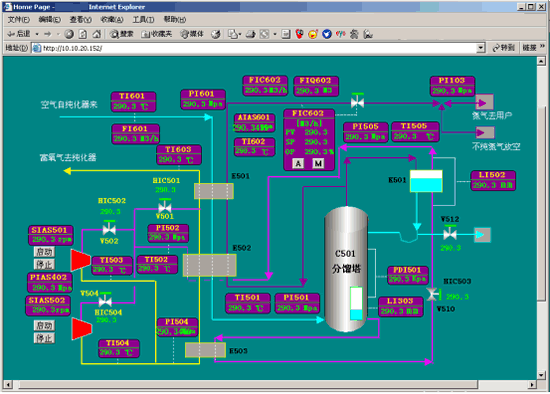Screen dimensions: 550x394
Task: Open the Media toolbar button
Action: coord(192,34)
